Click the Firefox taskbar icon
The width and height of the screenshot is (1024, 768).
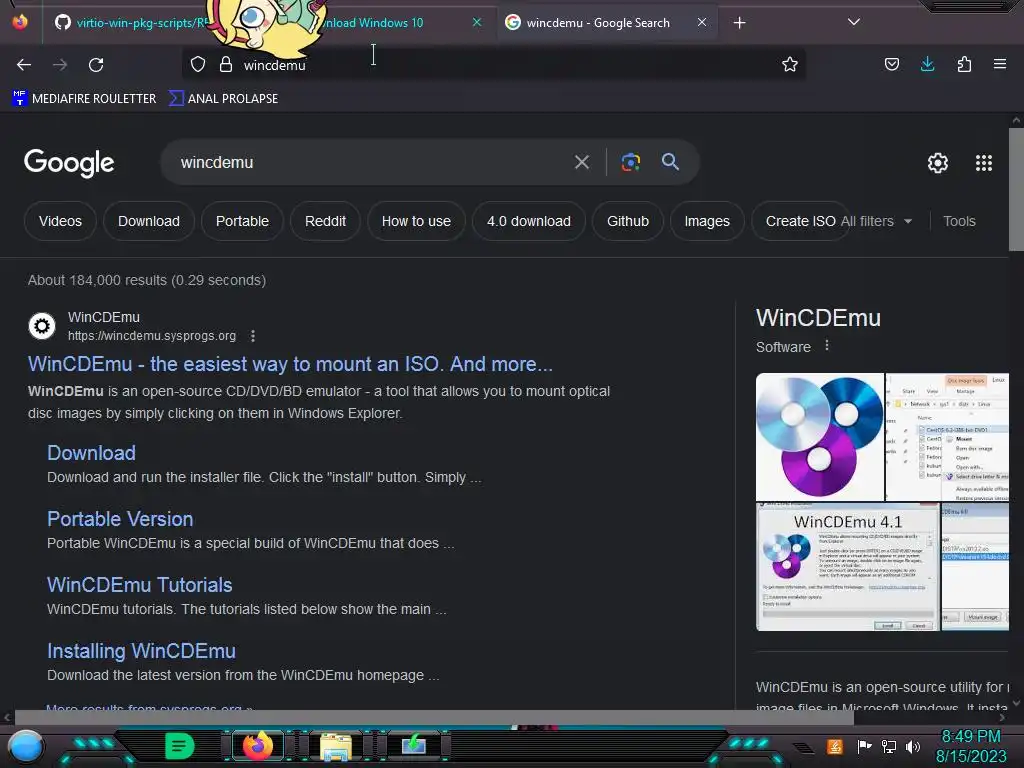pyautogui.click(x=257, y=746)
